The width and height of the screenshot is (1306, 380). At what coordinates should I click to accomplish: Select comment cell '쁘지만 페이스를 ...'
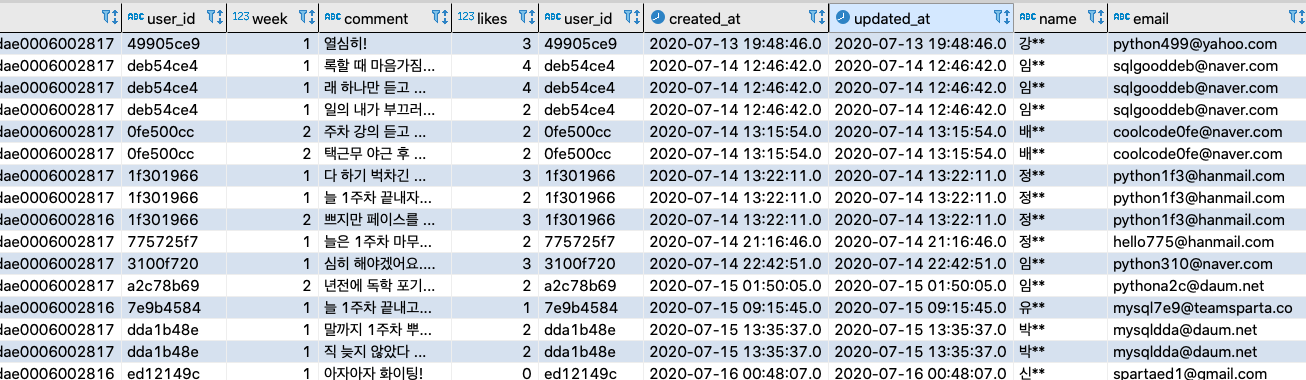(x=385, y=219)
